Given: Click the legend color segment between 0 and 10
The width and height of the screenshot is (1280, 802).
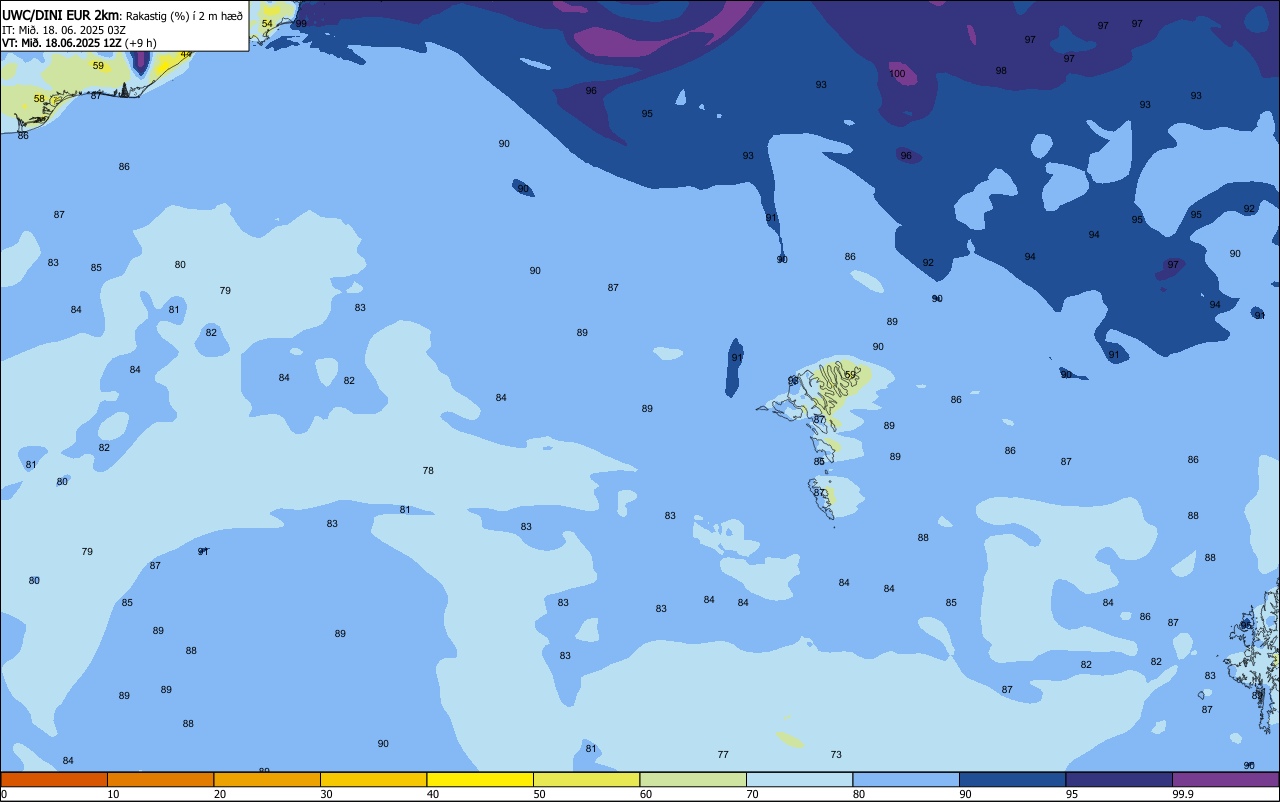Looking at the screenshot, I should [54, 779].
